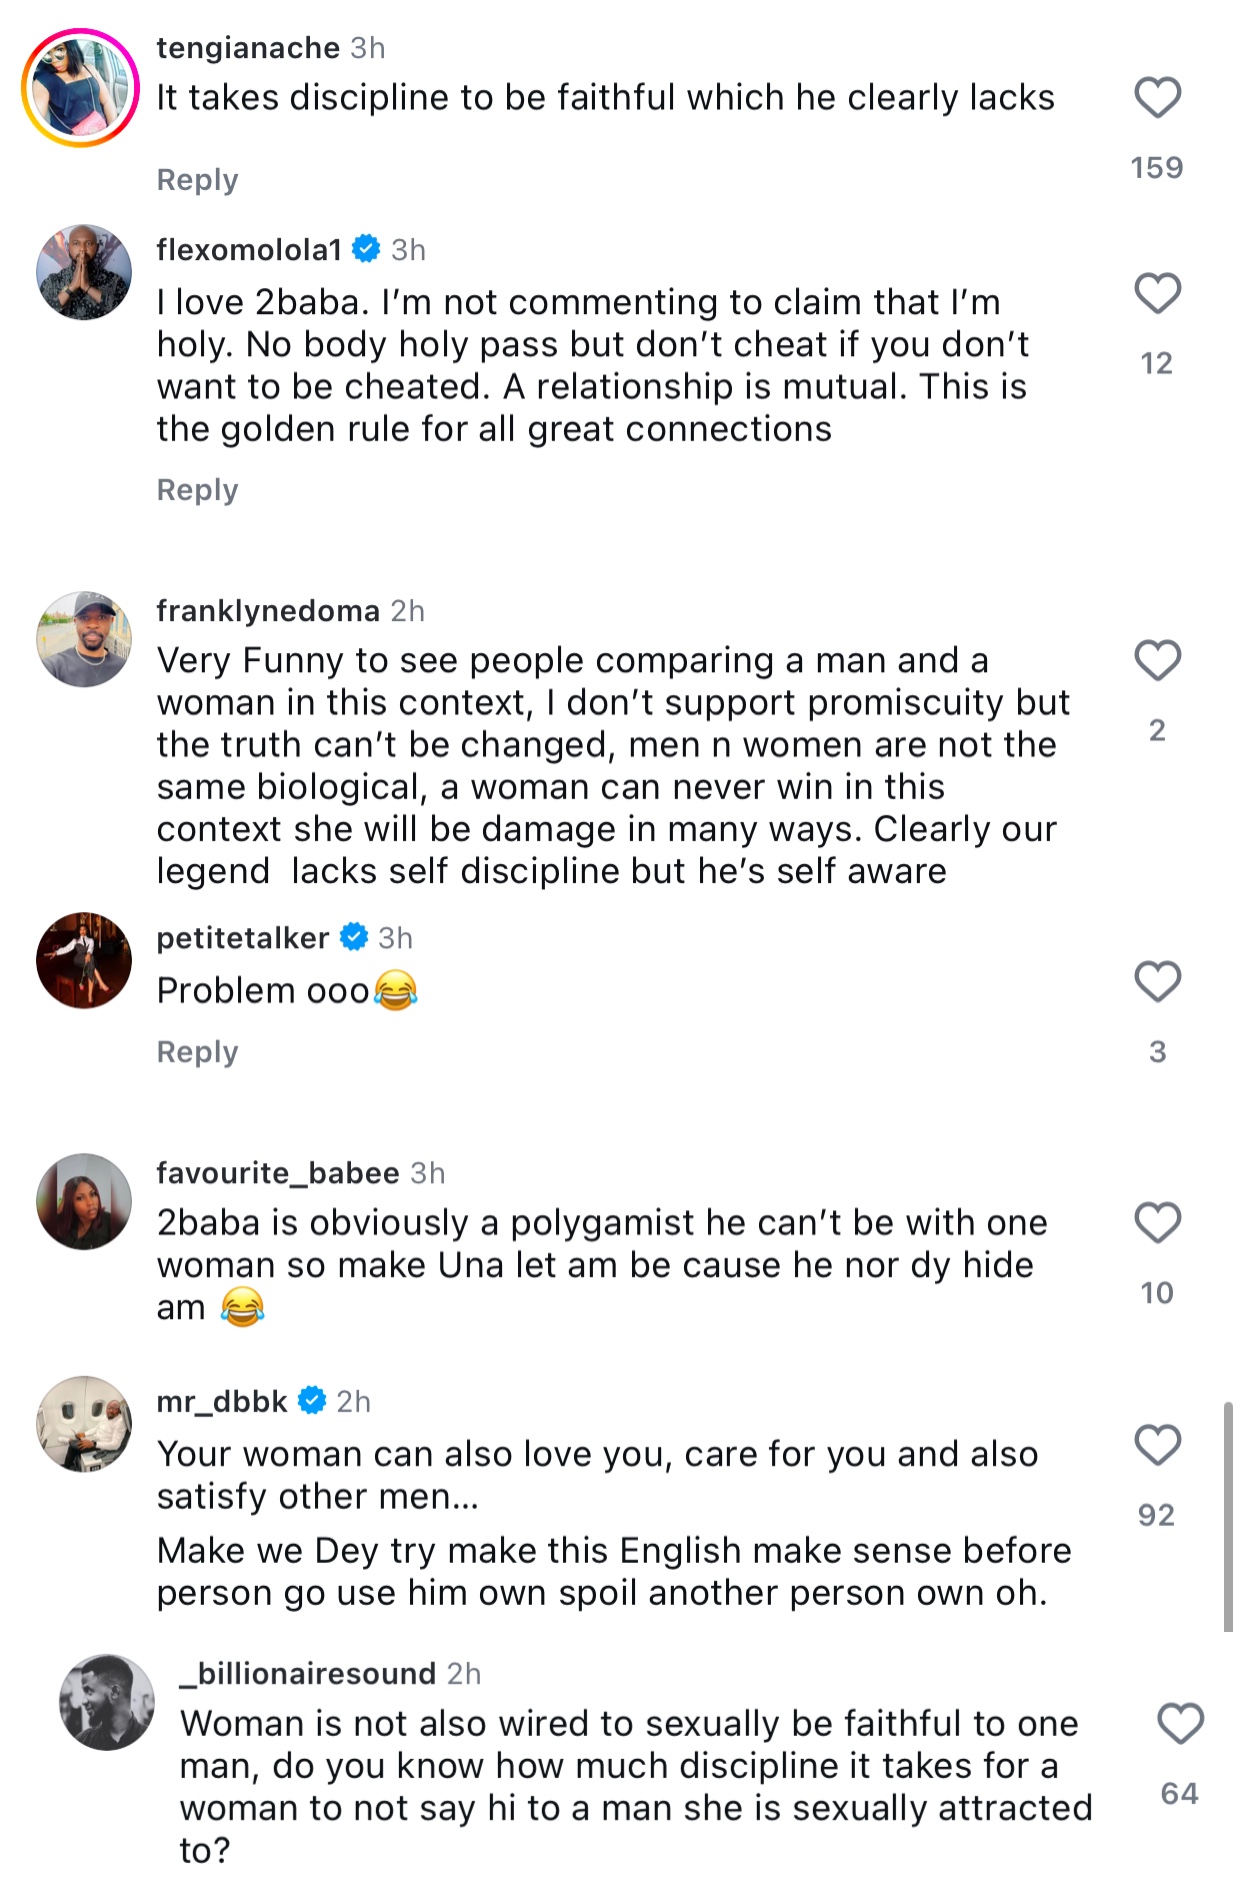Viewport: 1240px width, 1896px height.
Task: Like tengianache's comment with the heart
Action: 1157,98
